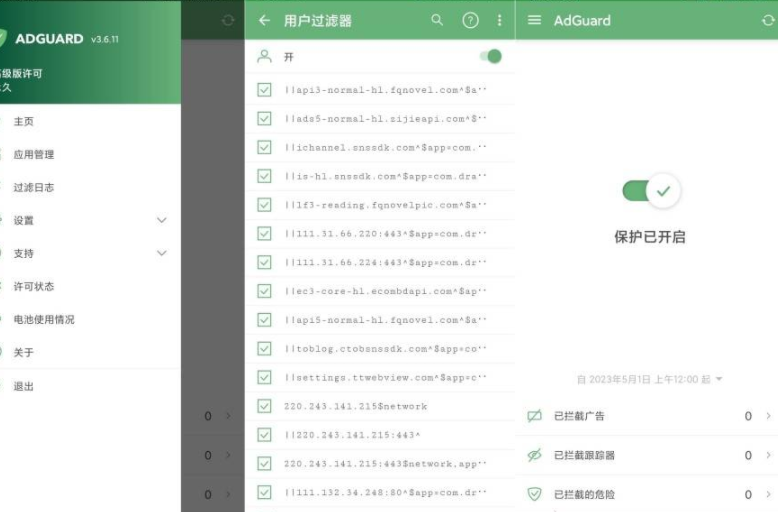Open 已拦截的危险 details chevron

(768, 494)
